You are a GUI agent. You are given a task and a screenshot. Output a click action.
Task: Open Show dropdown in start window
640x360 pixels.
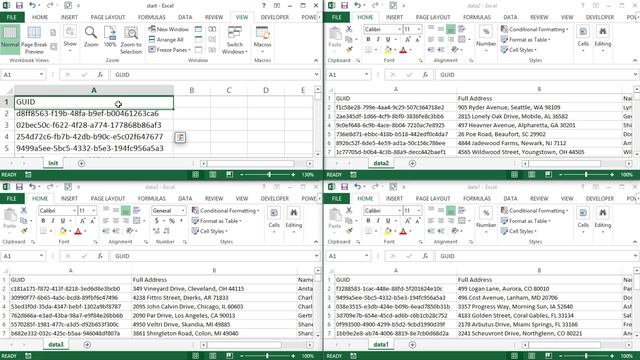click(x=70, y=38)
